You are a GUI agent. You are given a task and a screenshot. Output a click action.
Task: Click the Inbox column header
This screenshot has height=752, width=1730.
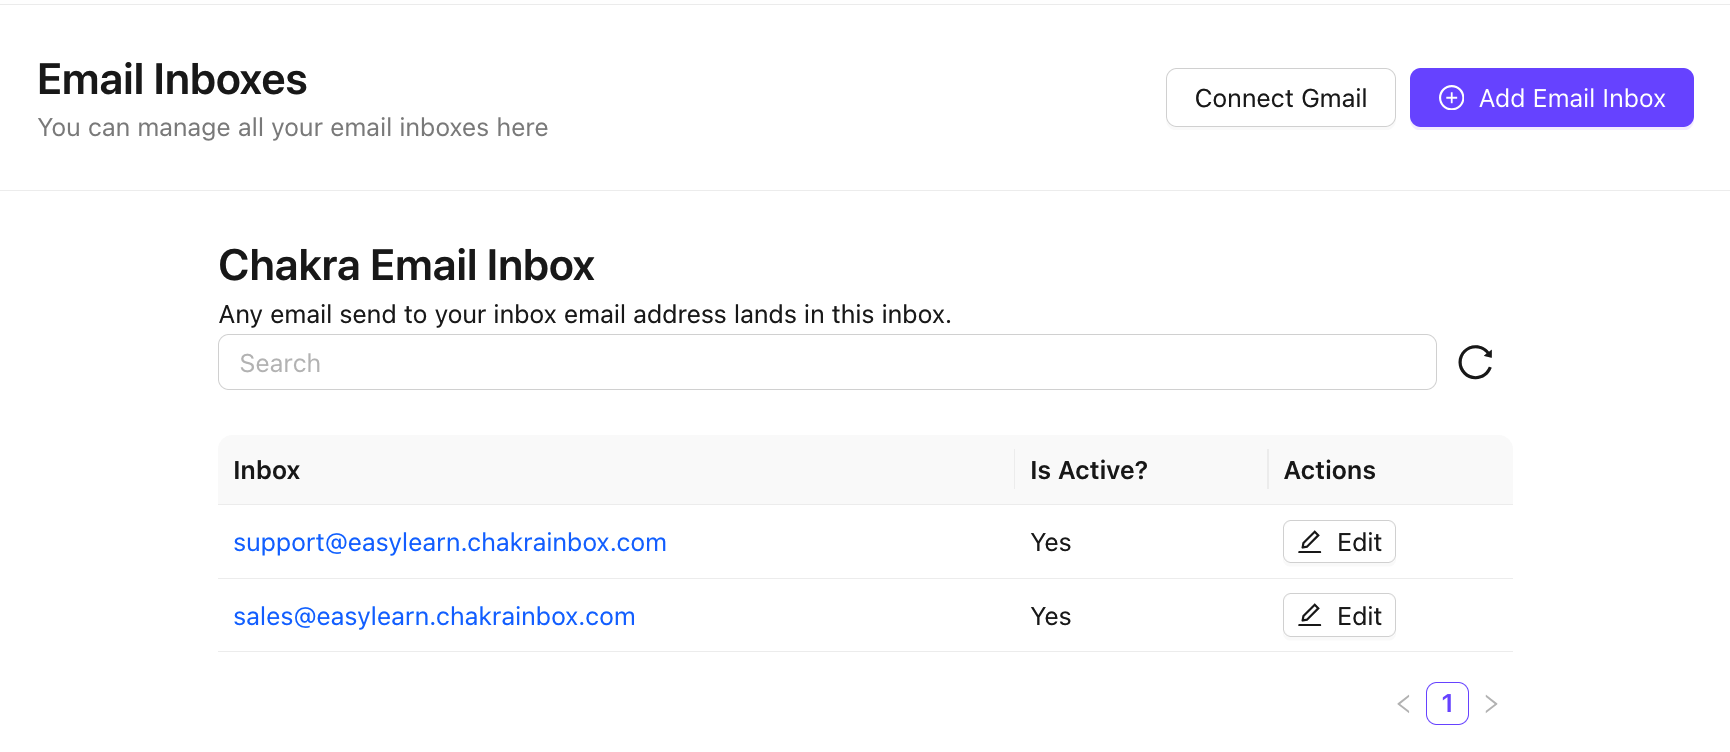(267, 470)
